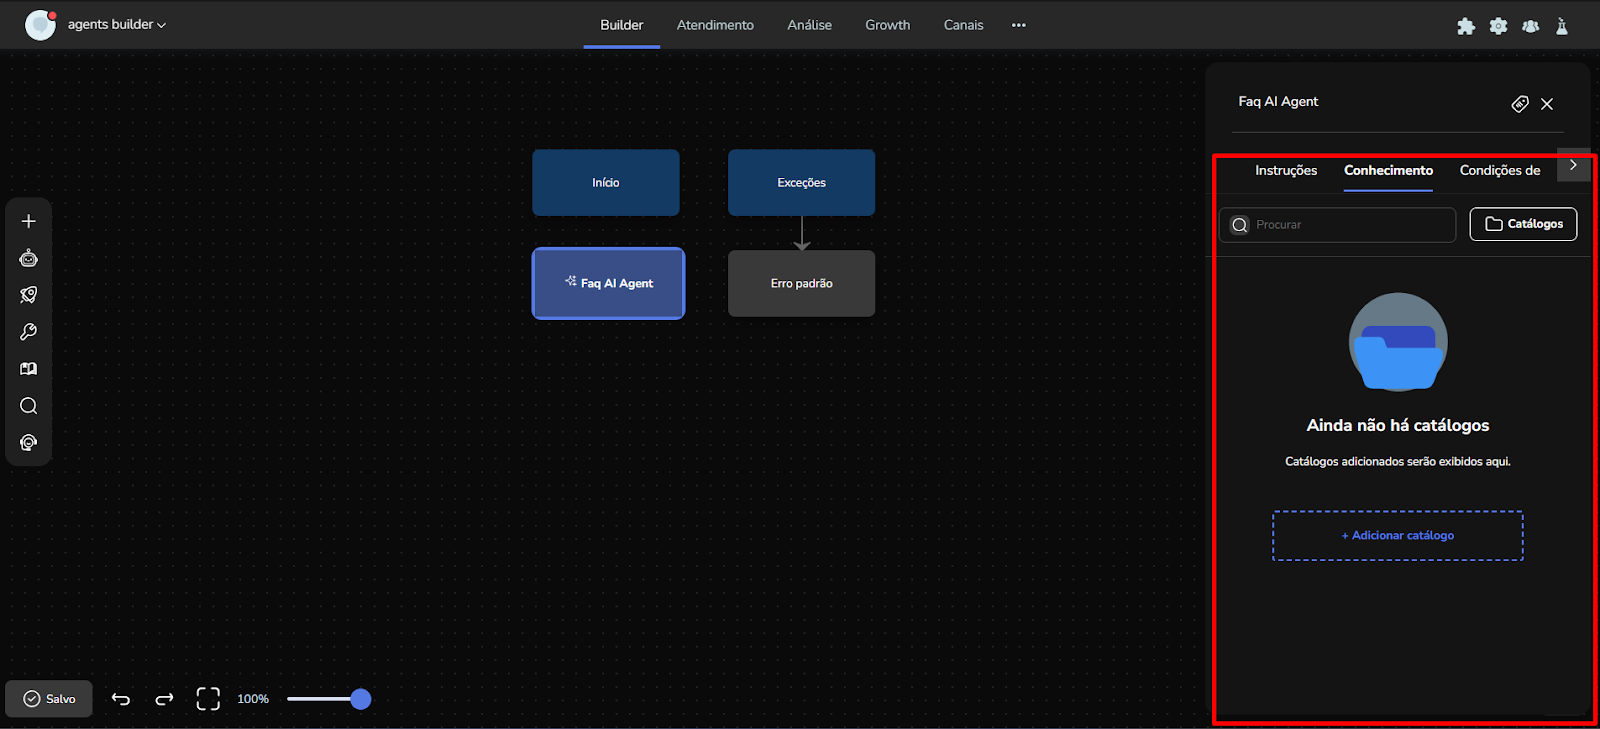Click the zoom slider handle
This screenshot has width=1600, height=729.
click(361, 699)
